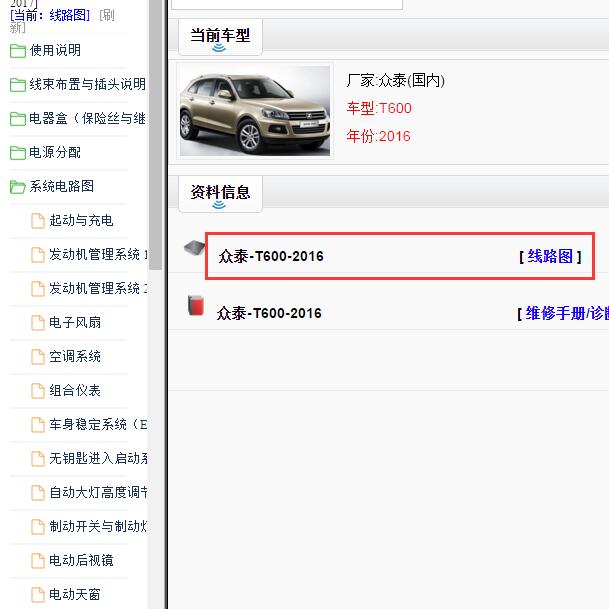Open 发动机管理系统 2 diagram

click(98, 288)
